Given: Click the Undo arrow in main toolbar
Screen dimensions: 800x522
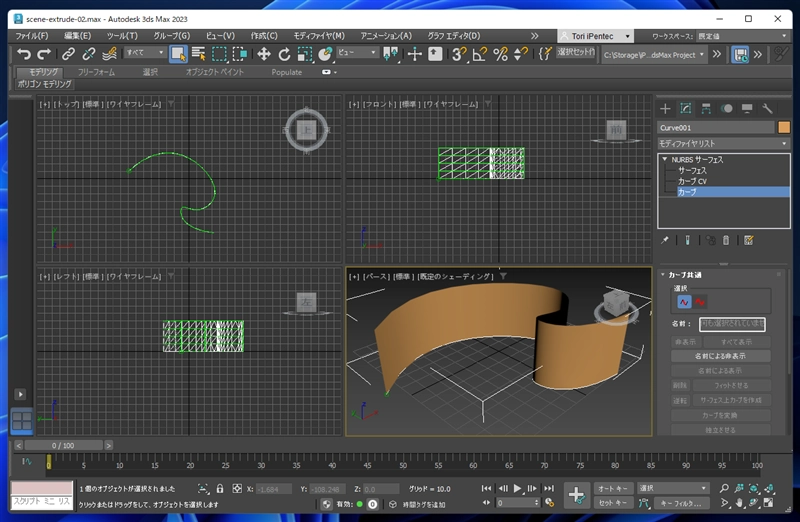Looking at the screenshot, I should 23,54.
